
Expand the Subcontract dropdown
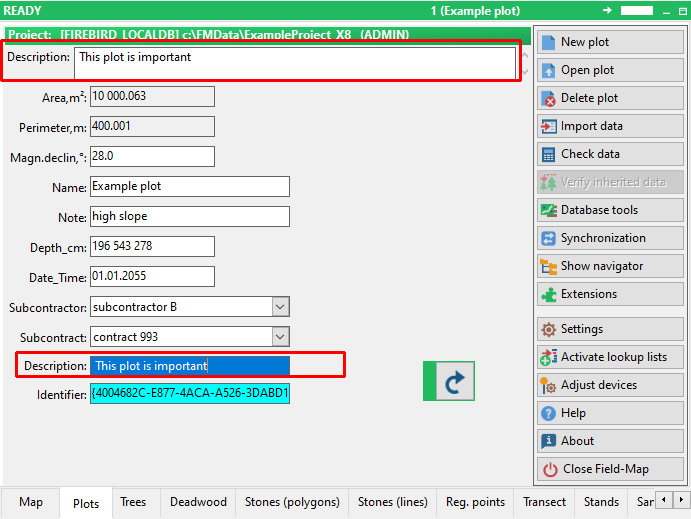pyautogui.click(x=280, y=337)
